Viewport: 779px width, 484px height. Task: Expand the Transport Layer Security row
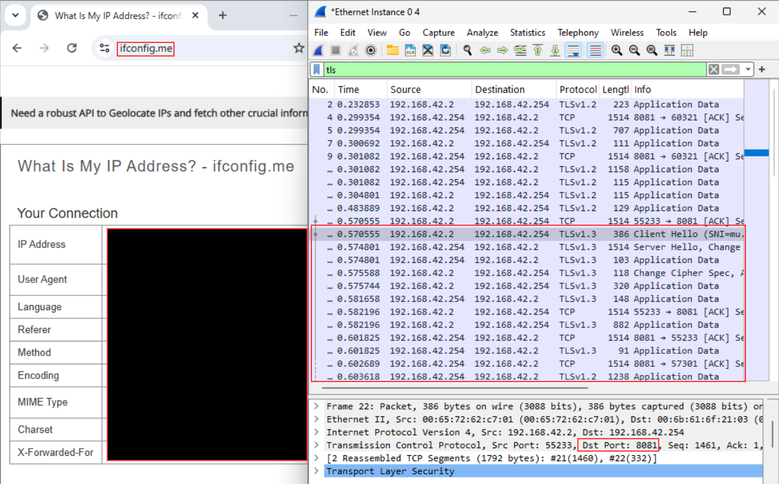[x=316, y=471]
